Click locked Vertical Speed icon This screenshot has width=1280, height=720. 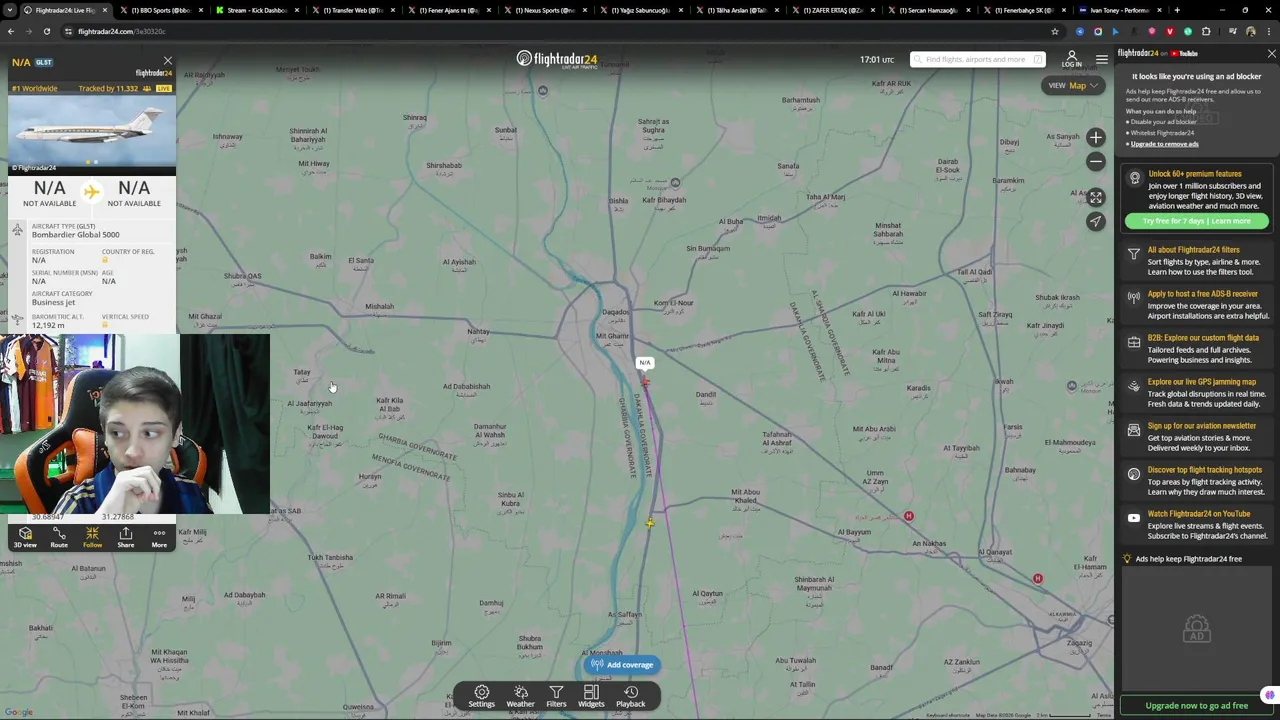pyautogui.click(x=105, y=325)
